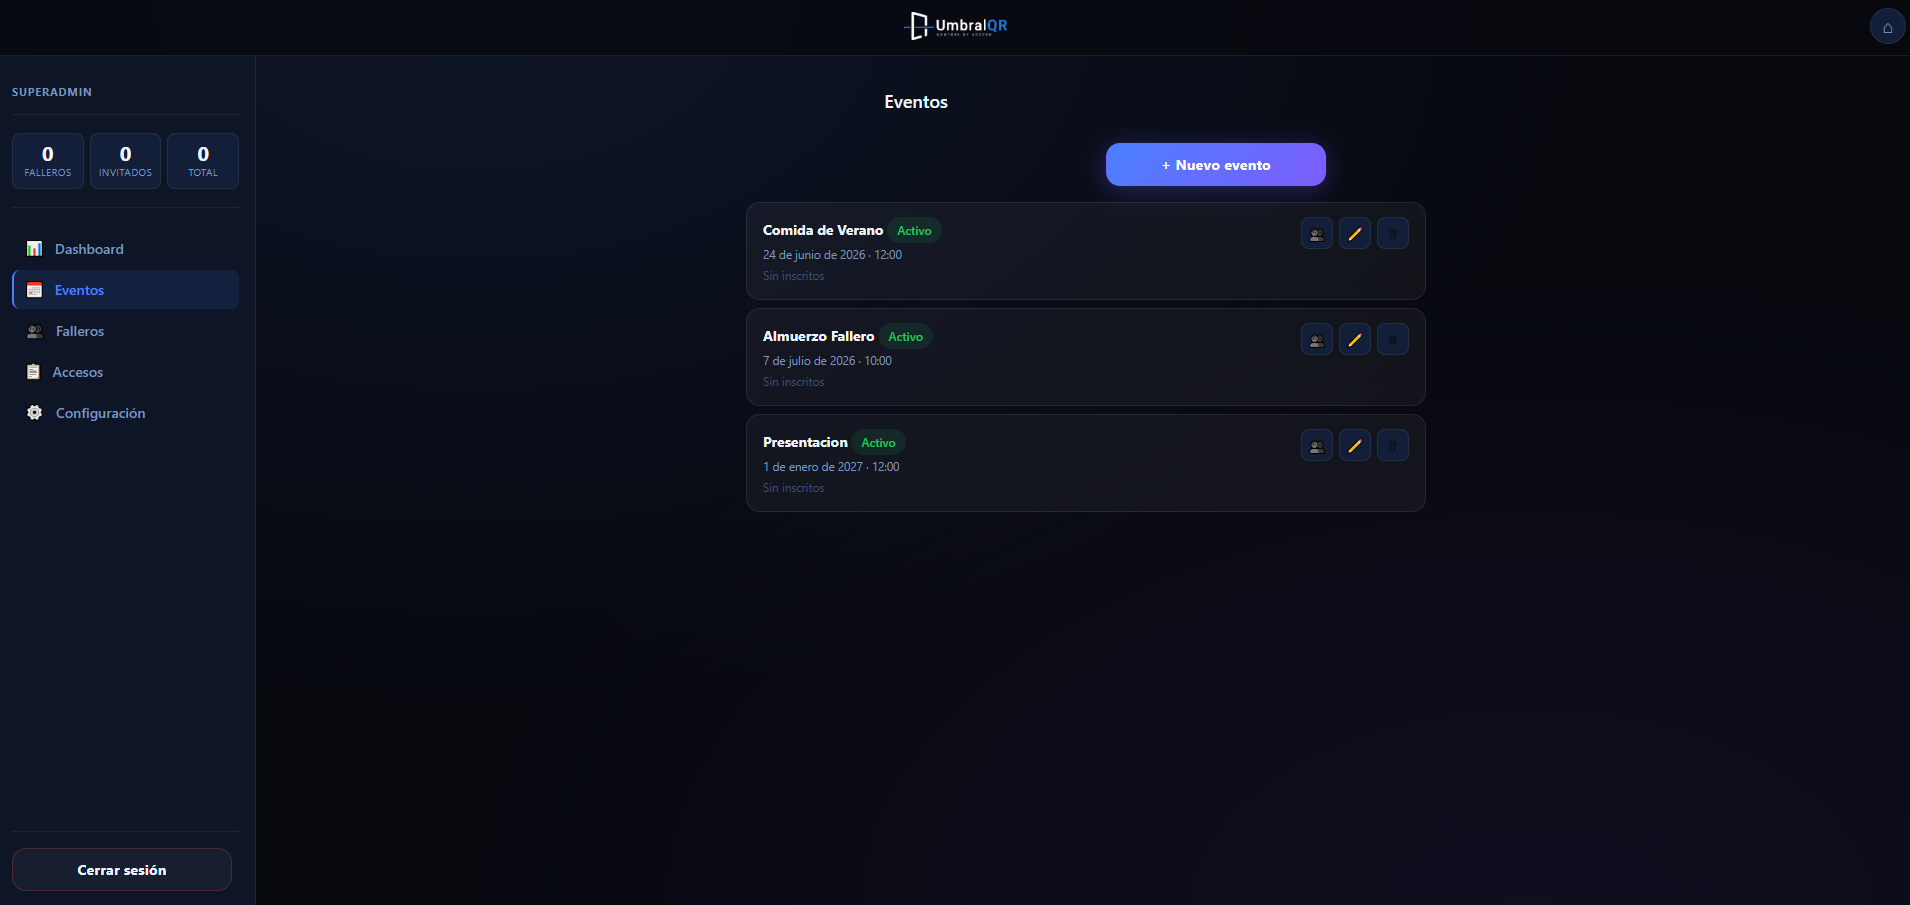Viewport: 1910px width, 905px height.
Task: Click Sin inscritos under Almuerzo Fallero
Action: [x=794, y=382]
